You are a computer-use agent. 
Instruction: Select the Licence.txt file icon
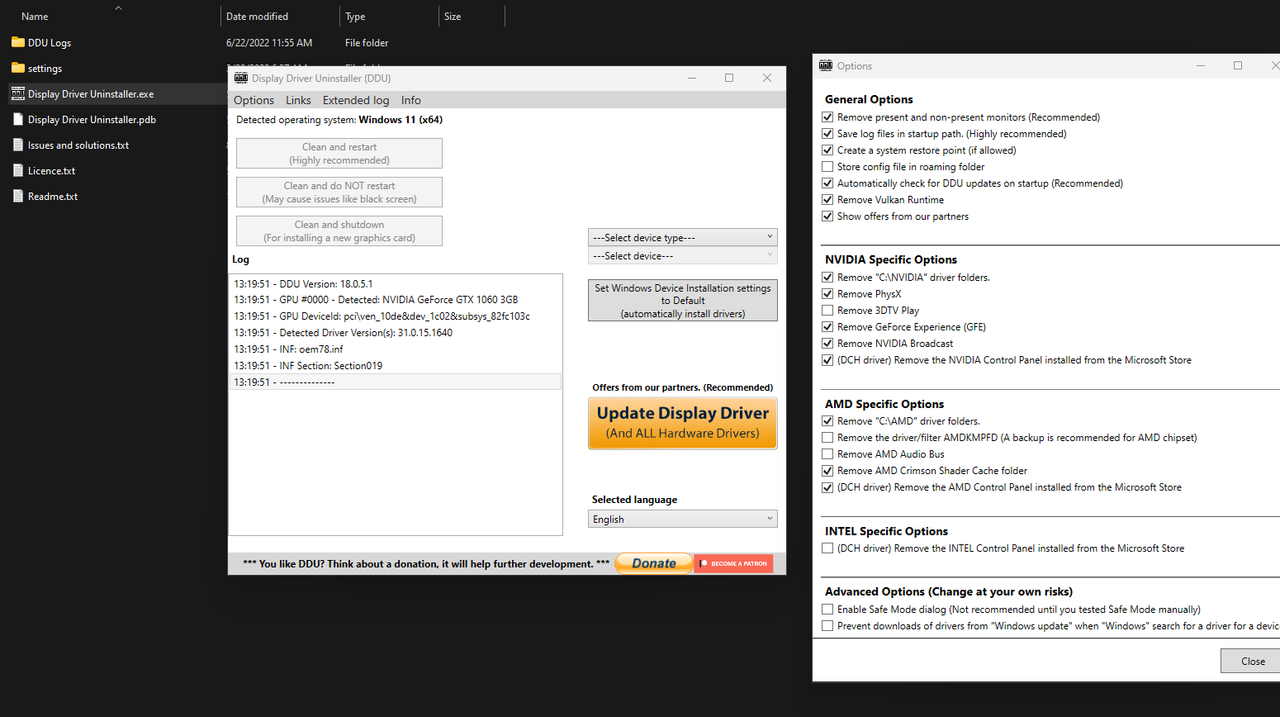click(18, 171)
